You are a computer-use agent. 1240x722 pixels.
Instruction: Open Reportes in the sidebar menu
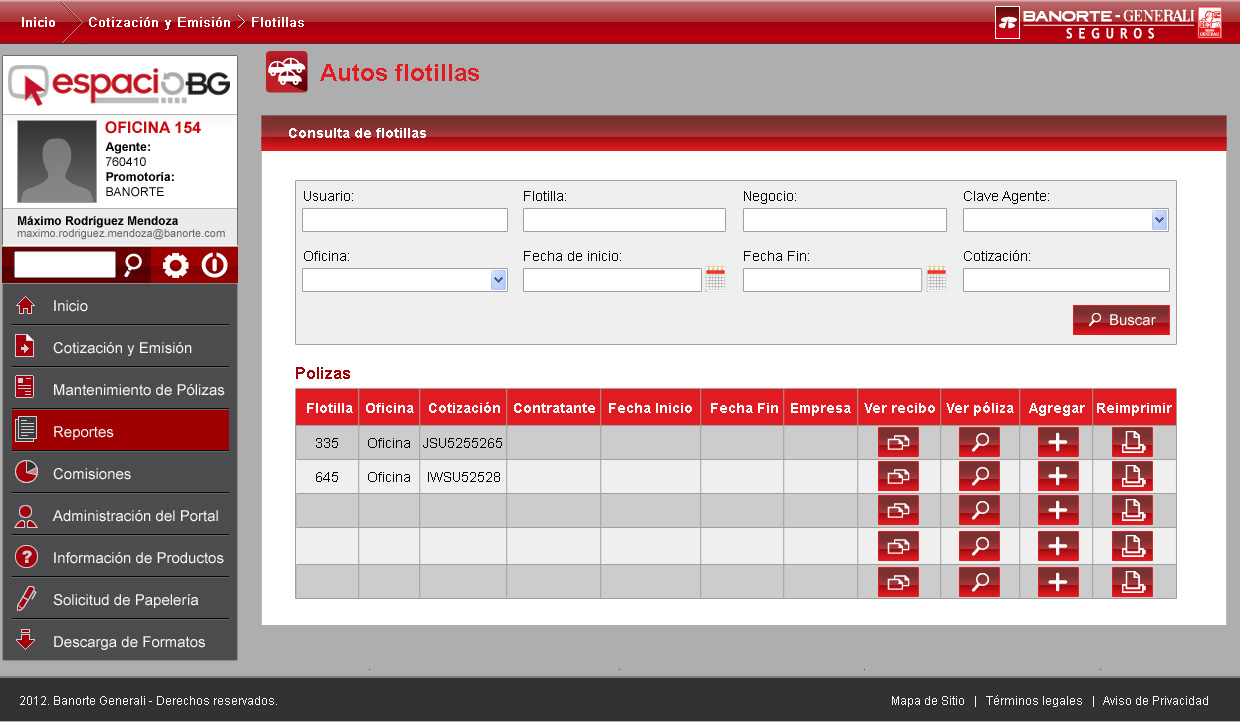120,431
